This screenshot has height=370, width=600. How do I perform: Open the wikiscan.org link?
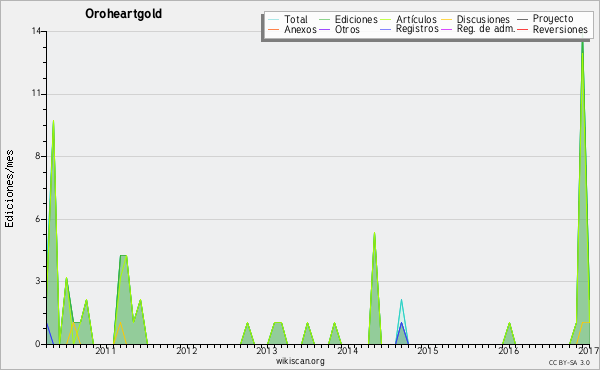pos(300,361)
